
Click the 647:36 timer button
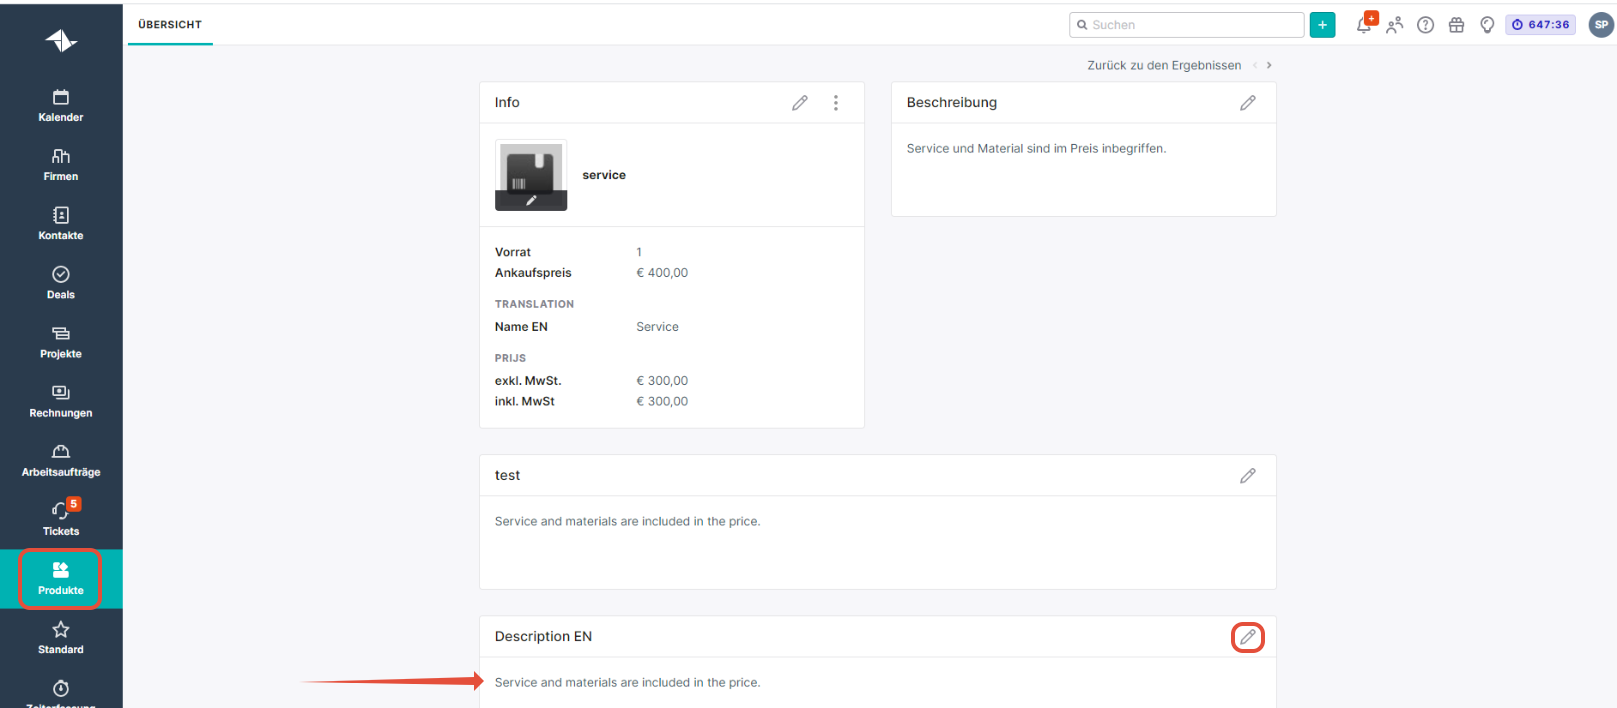(x=1540, y=25)
